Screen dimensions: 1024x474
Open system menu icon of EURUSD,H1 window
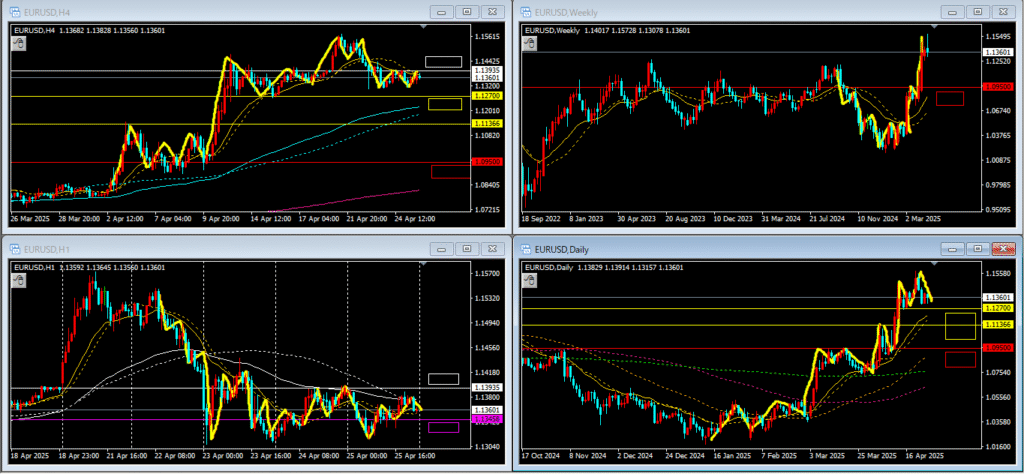pos(14,249)
